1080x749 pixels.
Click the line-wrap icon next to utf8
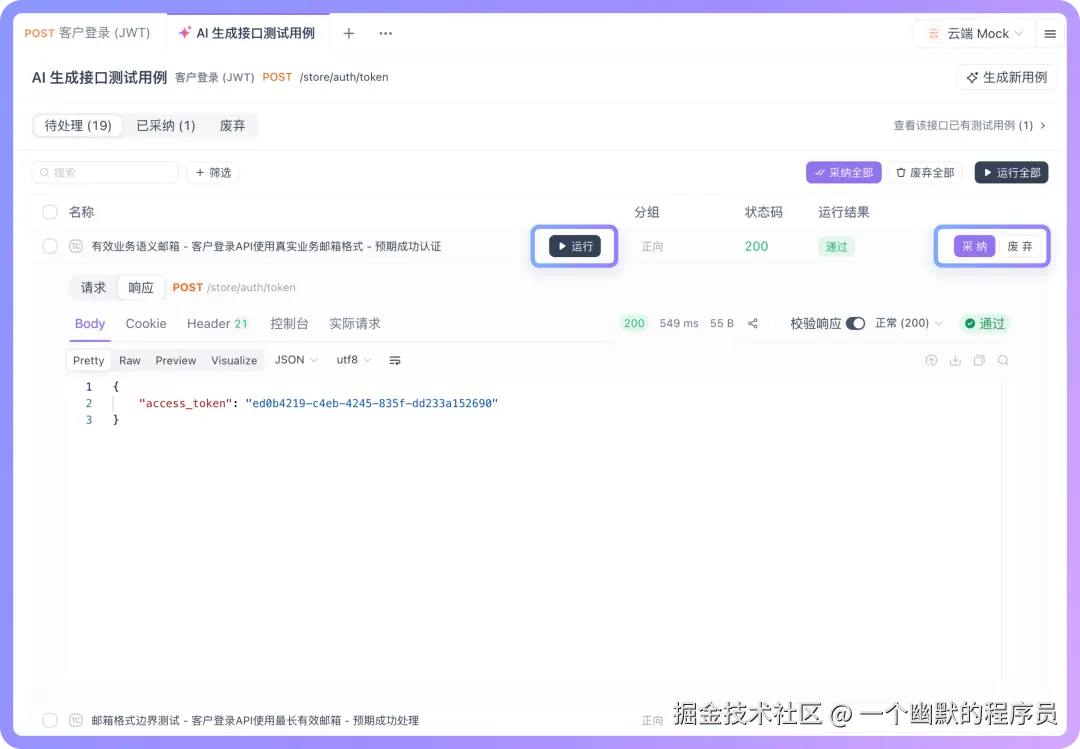pos(395,360)
